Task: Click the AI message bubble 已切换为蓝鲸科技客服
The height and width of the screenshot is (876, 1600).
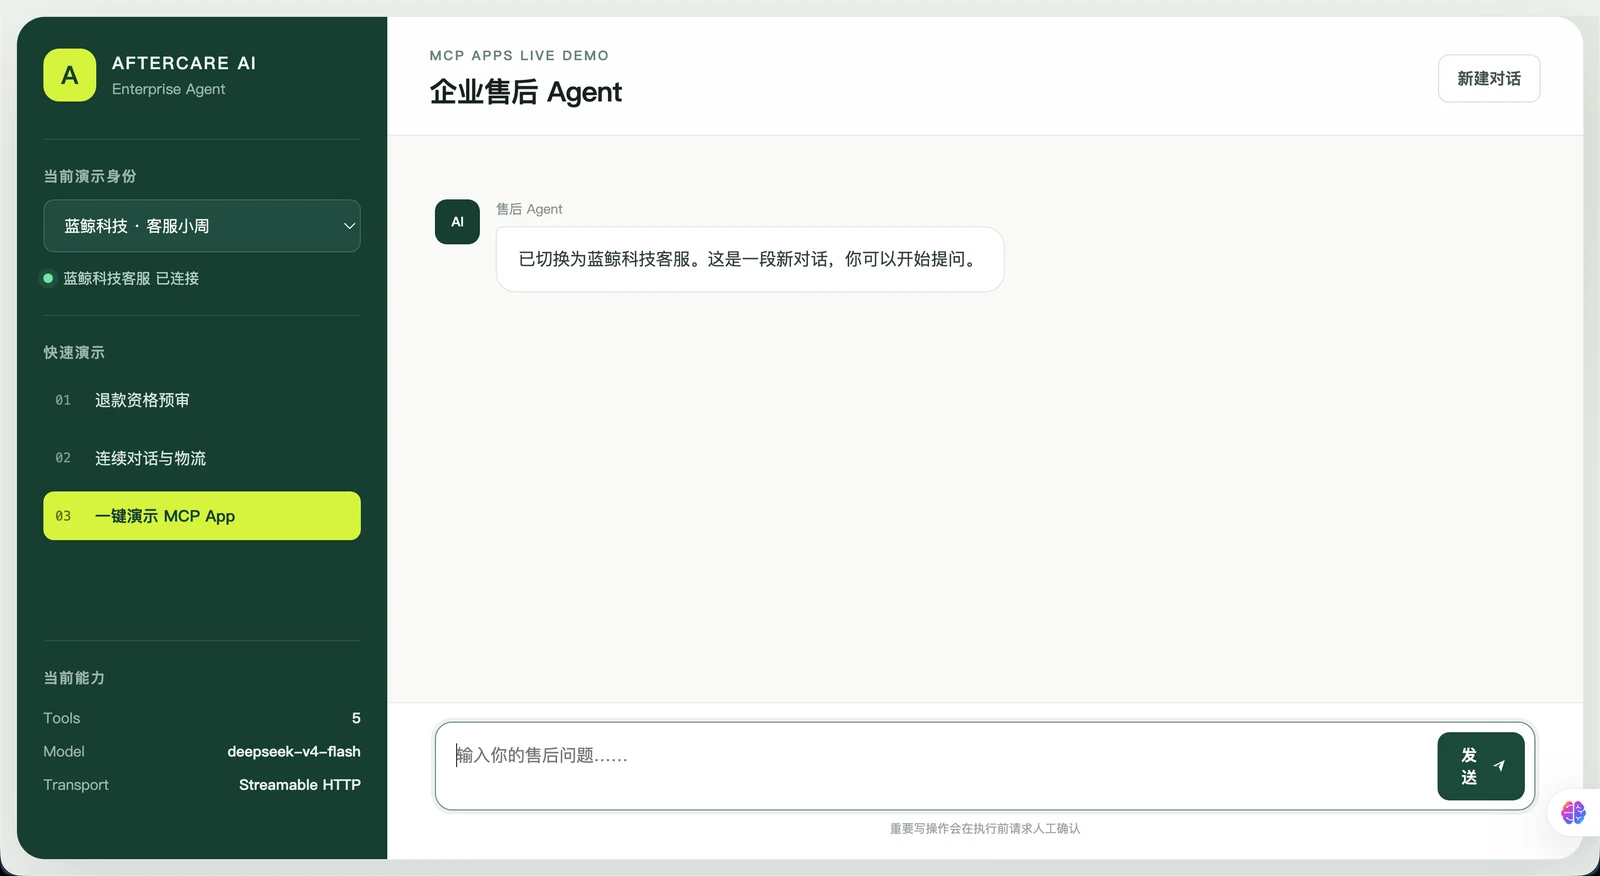Action: click(750, 259)
